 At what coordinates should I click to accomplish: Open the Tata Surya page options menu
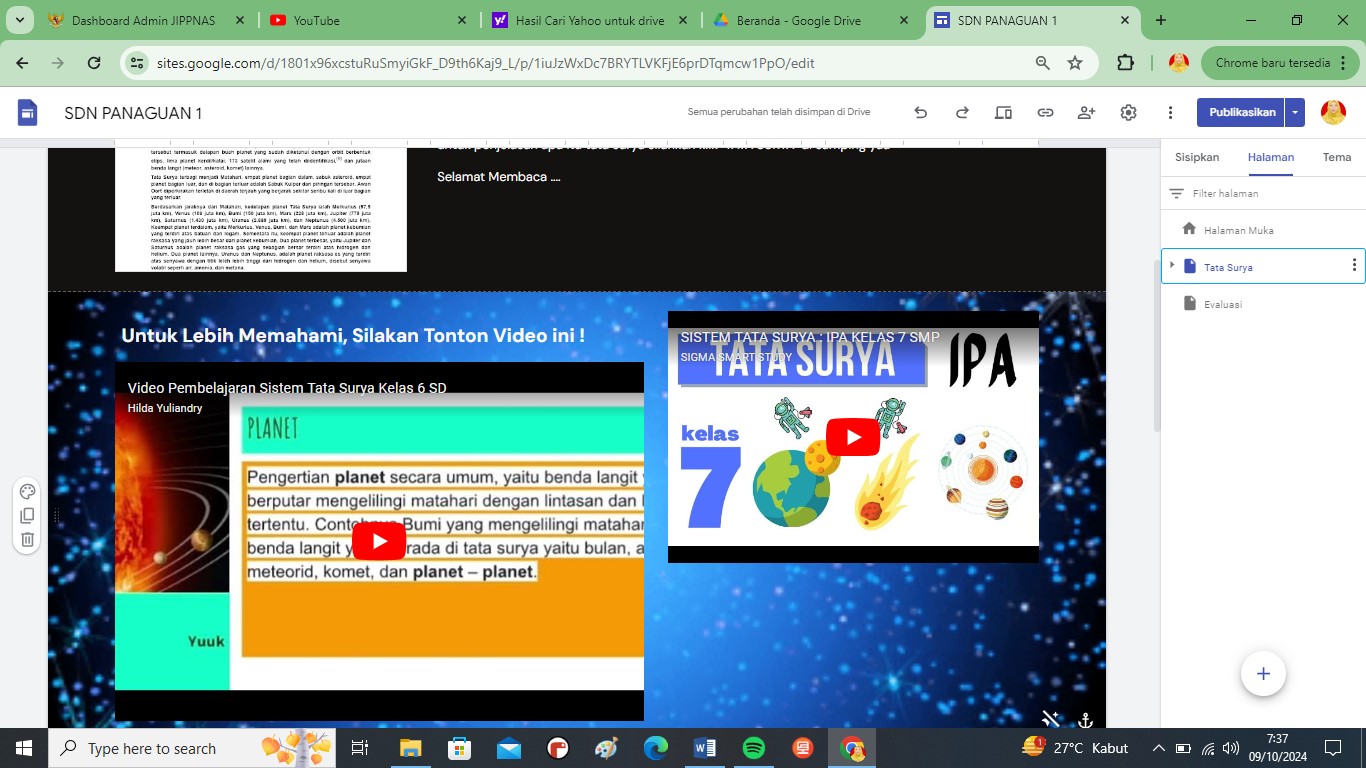[1354, 266]
